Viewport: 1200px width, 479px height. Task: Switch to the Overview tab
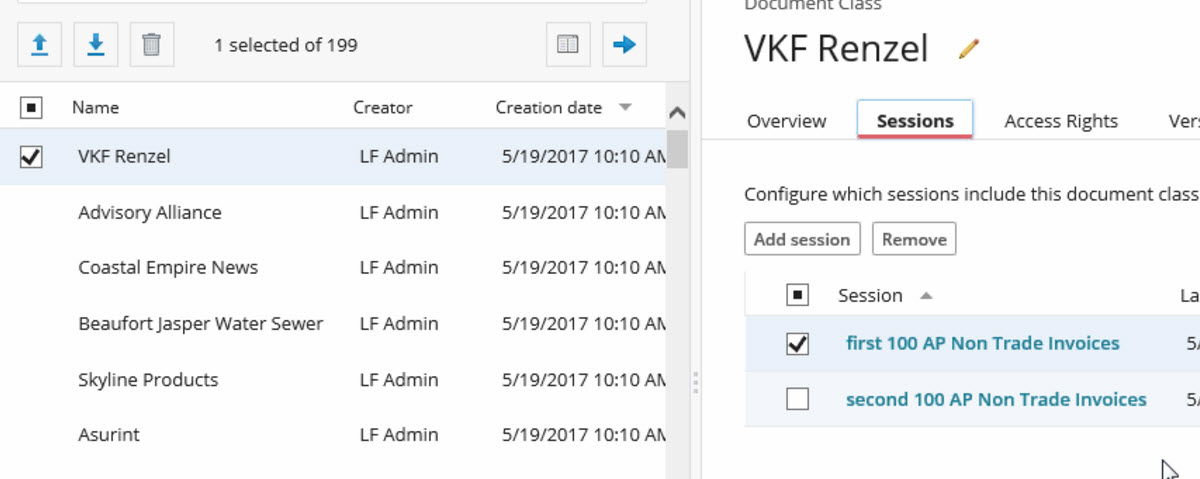[786, 121]
